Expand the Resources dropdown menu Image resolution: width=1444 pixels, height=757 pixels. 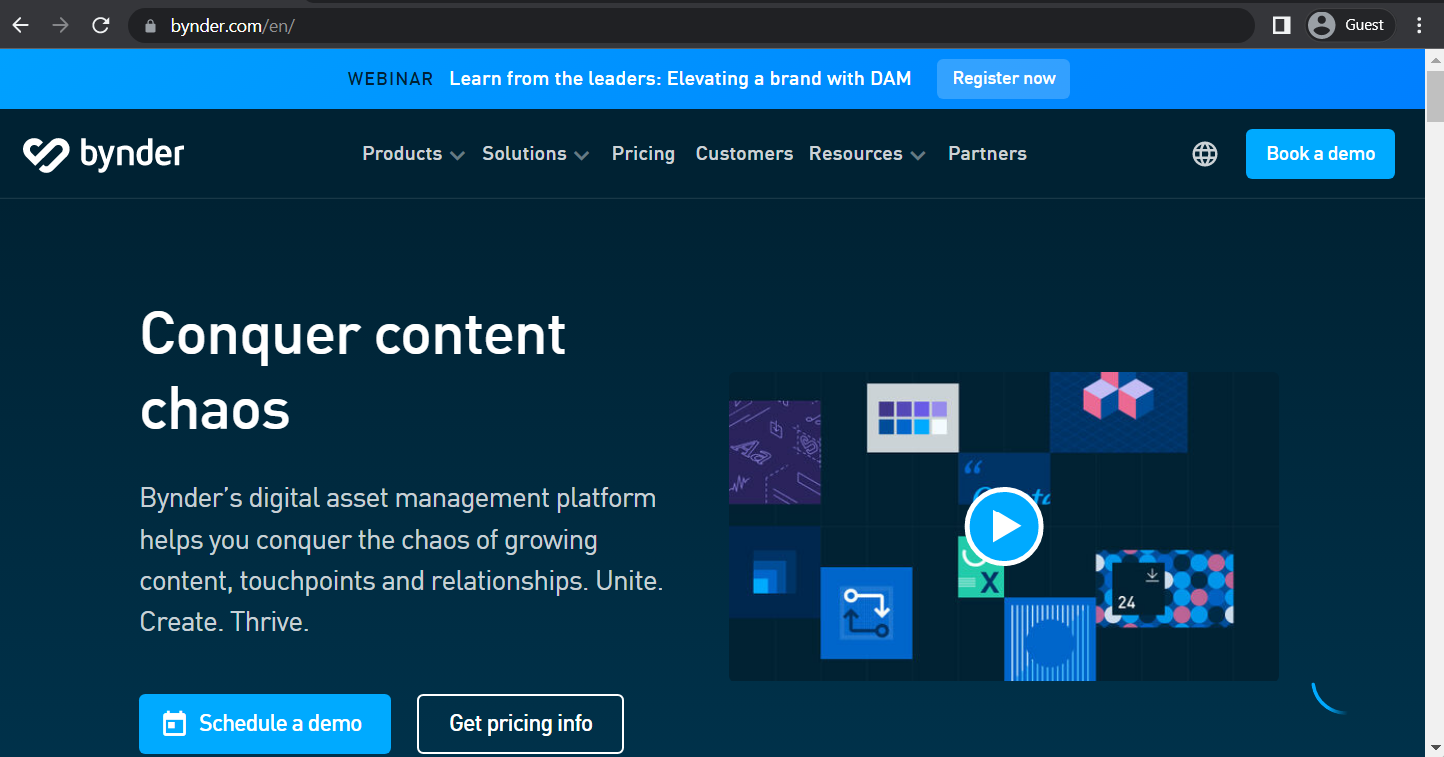(867, 154)
